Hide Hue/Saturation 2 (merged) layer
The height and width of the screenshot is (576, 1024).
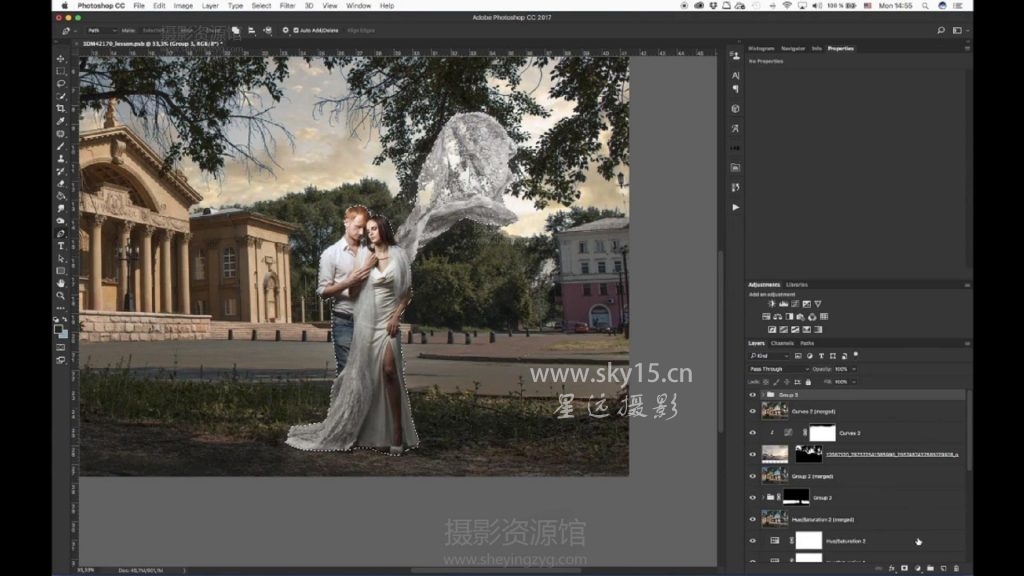point(752,520)
